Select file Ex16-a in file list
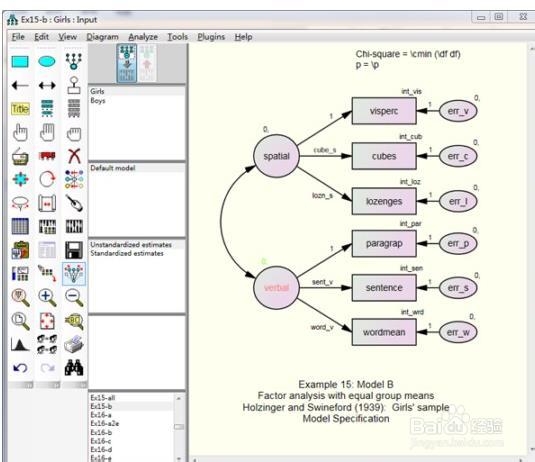Screen dimensions: 535x462 click(101, 415)
